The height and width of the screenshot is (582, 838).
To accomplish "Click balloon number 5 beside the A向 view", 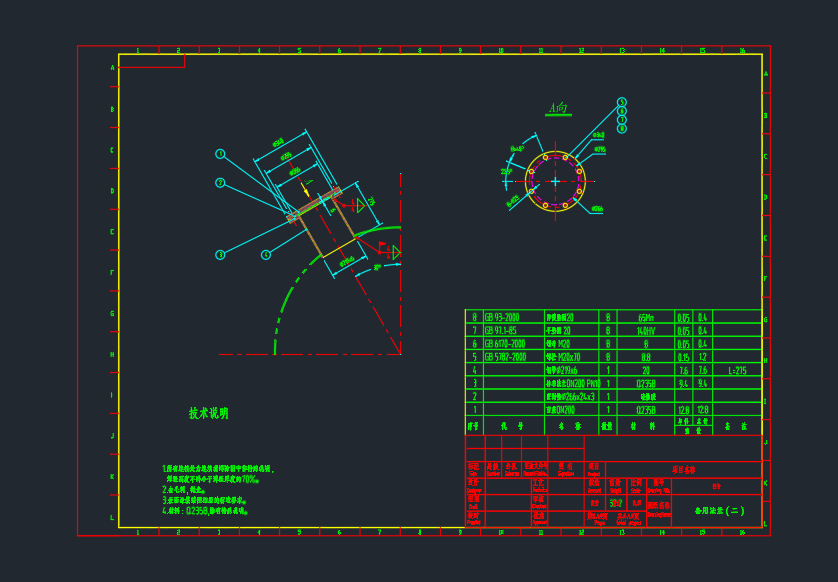I will click(x=622, y=102).
